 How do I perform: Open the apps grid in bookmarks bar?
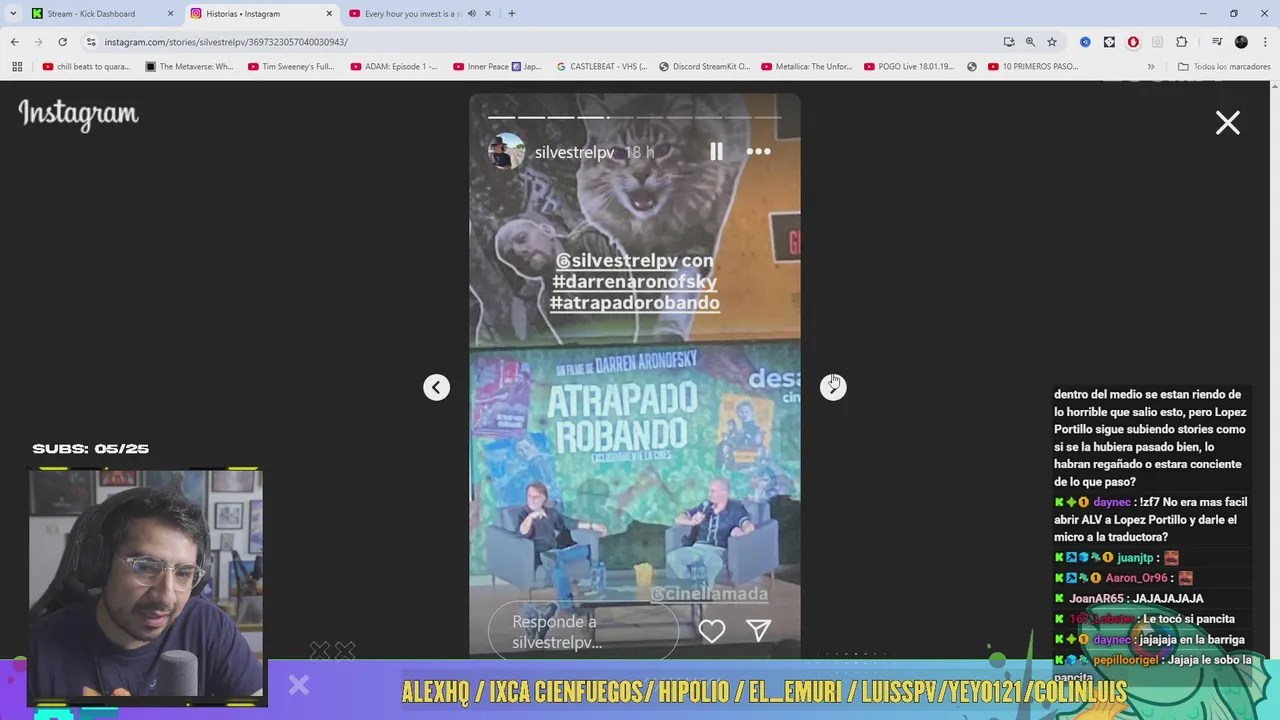pos(17,67)
